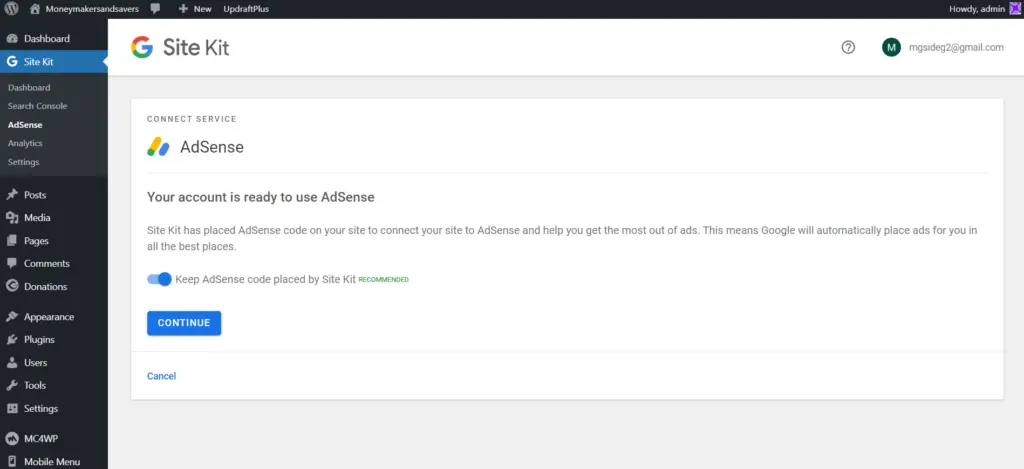
Task: Open mgsideg2@gmail.com account menu
Action: (956, 47)
